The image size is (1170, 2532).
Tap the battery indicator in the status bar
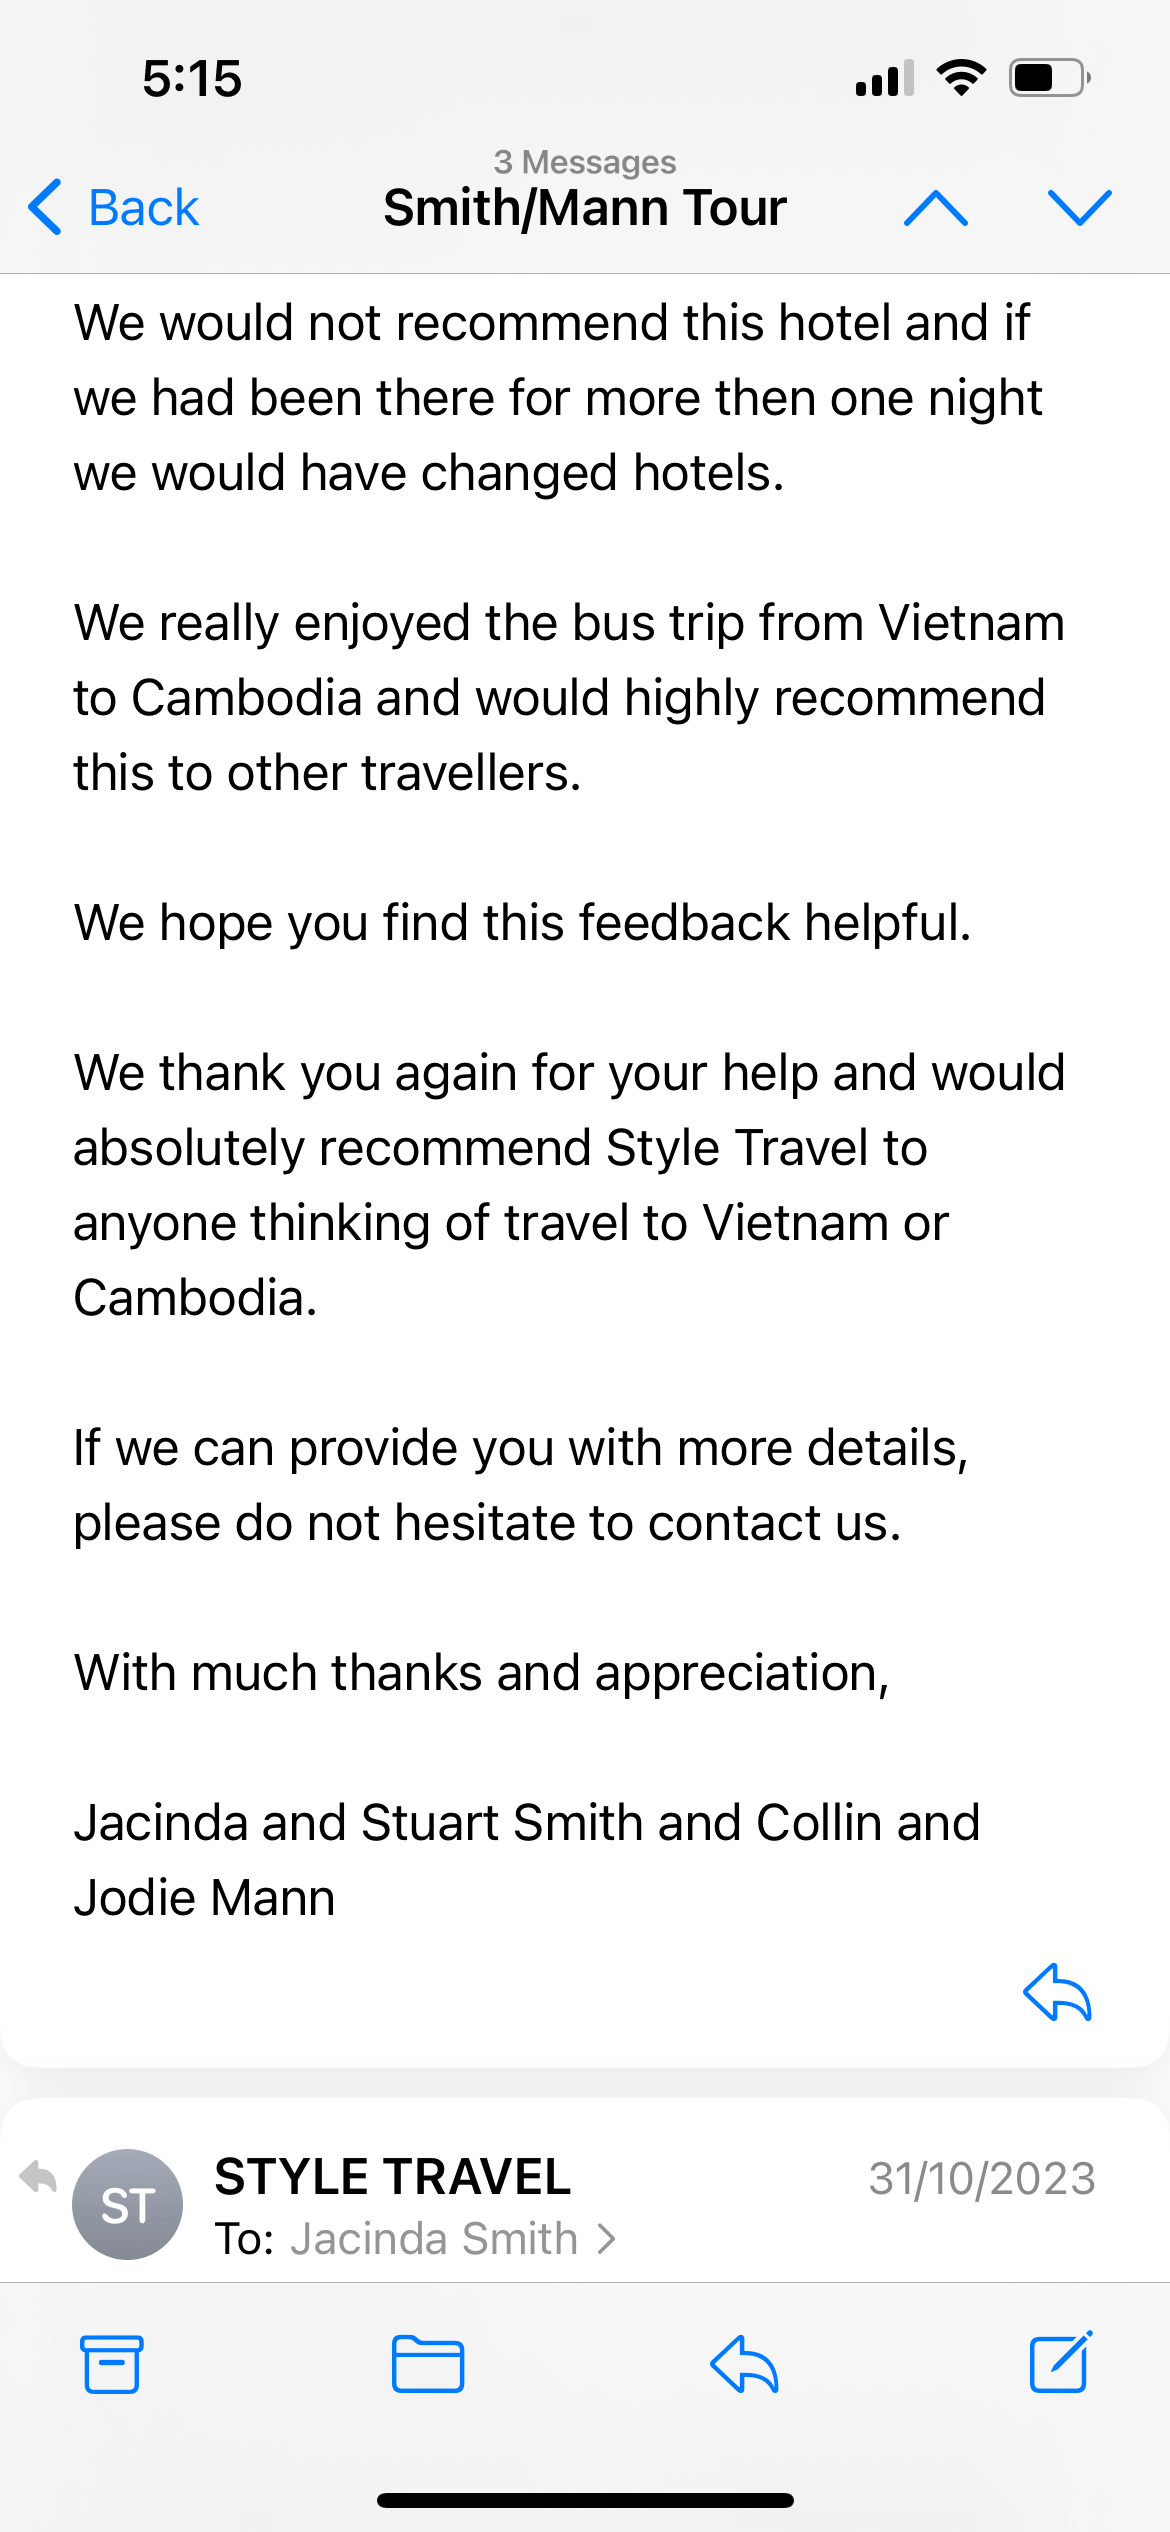coord(1048,78)
